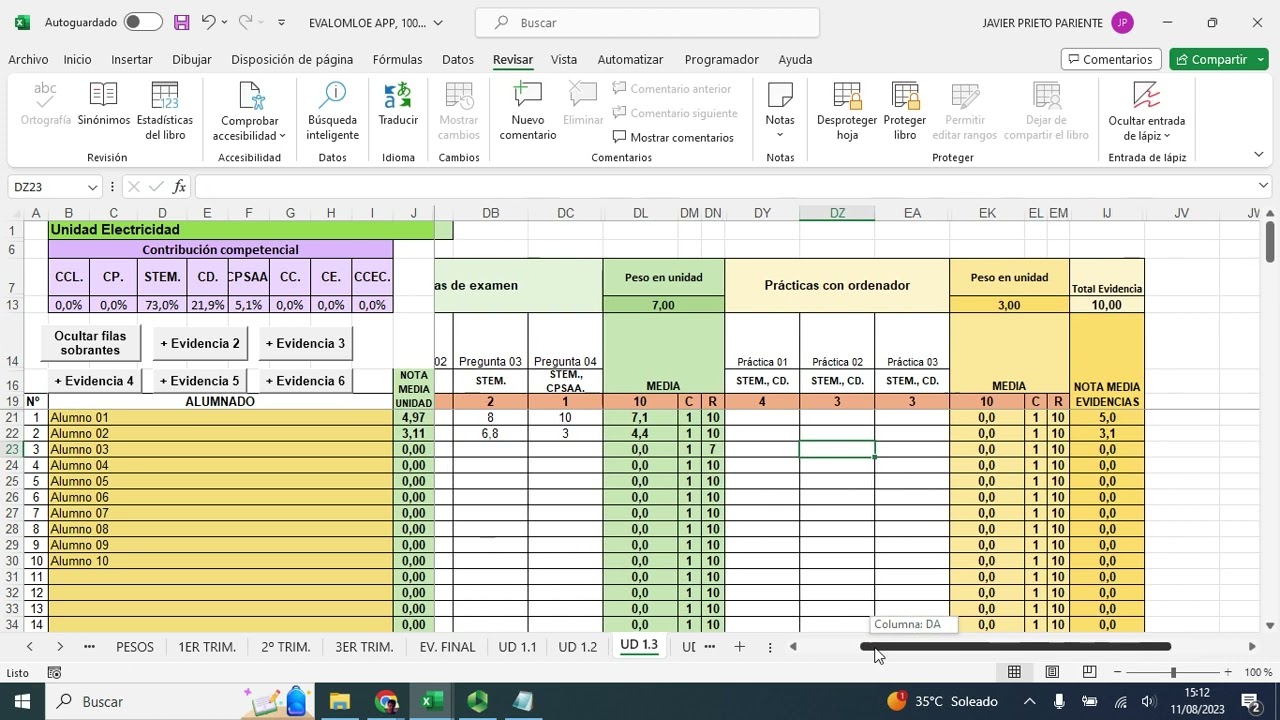1280x720 pixels.
Task: Open the Undo history dropdown arrow
Action: [x=225, y=22]
